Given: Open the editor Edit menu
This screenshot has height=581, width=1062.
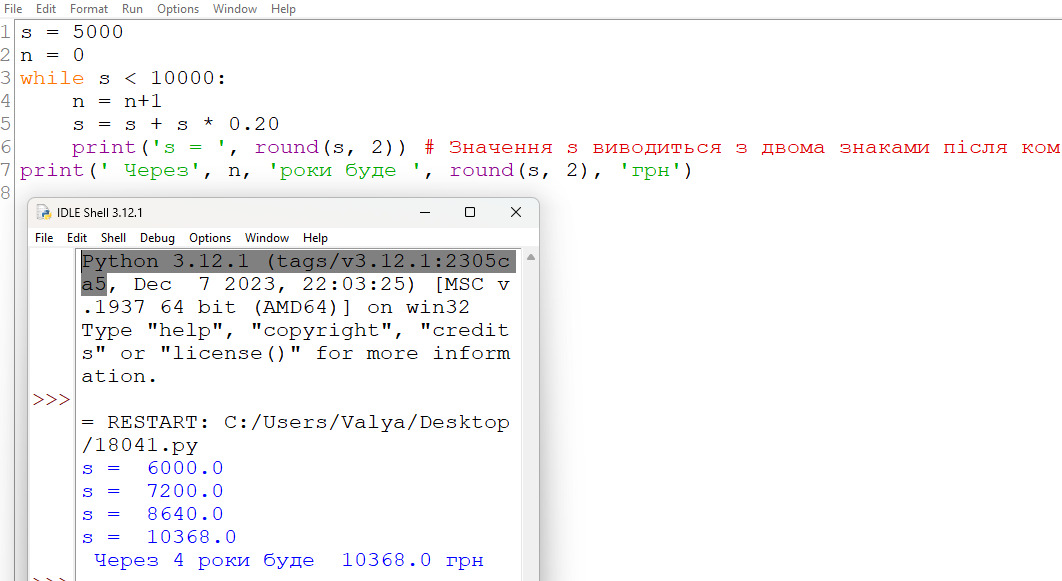Looking at the screenshot, I should pos(46,9).
